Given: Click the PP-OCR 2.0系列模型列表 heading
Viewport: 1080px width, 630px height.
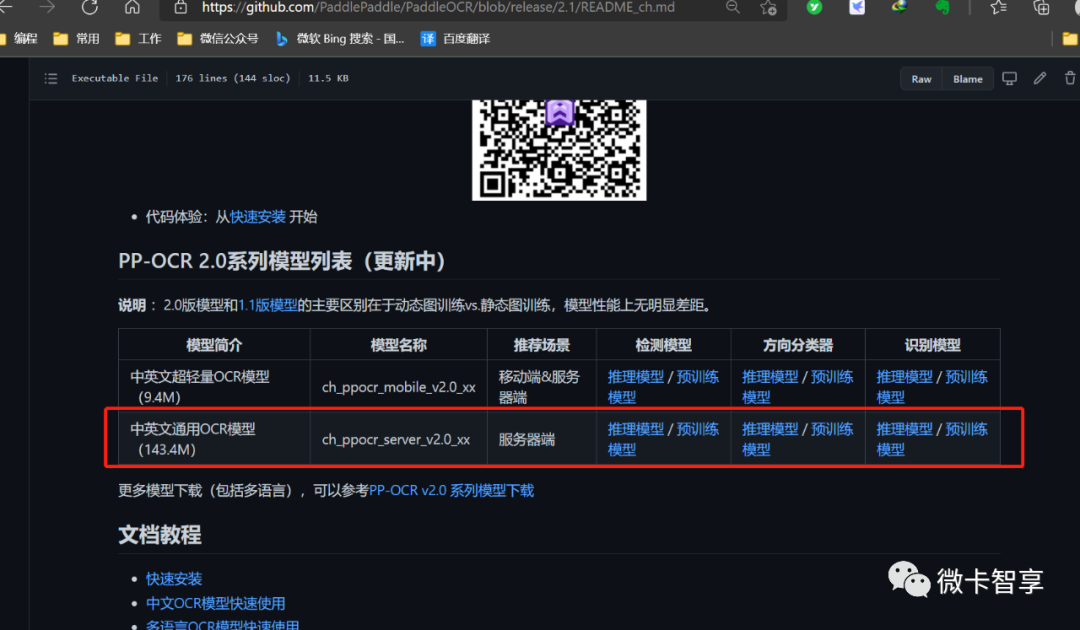Looking at the screenshot, I should 282,261.
